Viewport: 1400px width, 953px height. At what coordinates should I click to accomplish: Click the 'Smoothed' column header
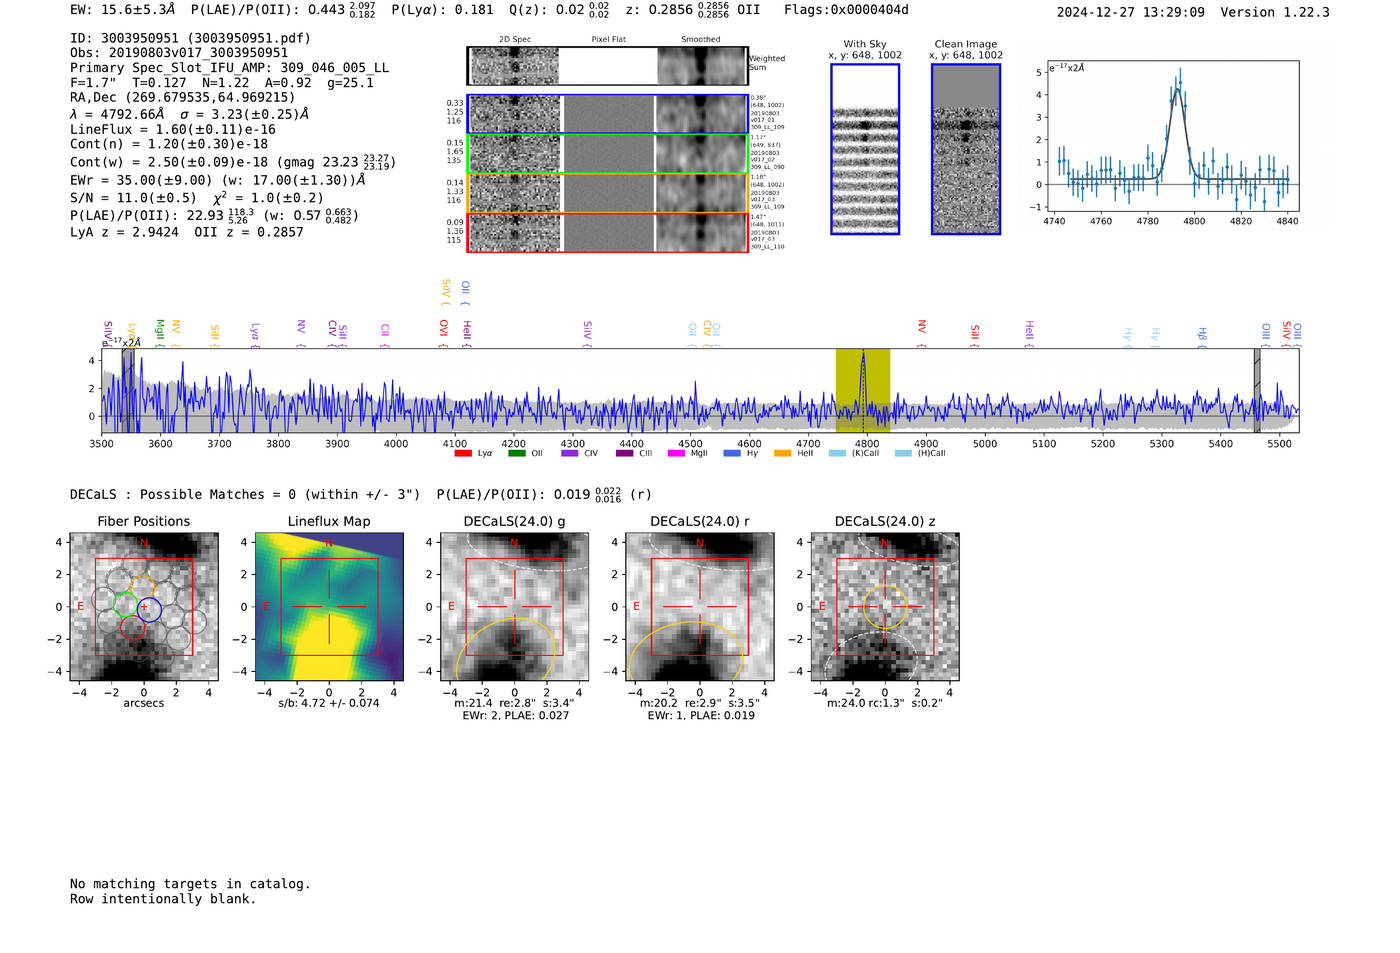(x=701, y=40)
